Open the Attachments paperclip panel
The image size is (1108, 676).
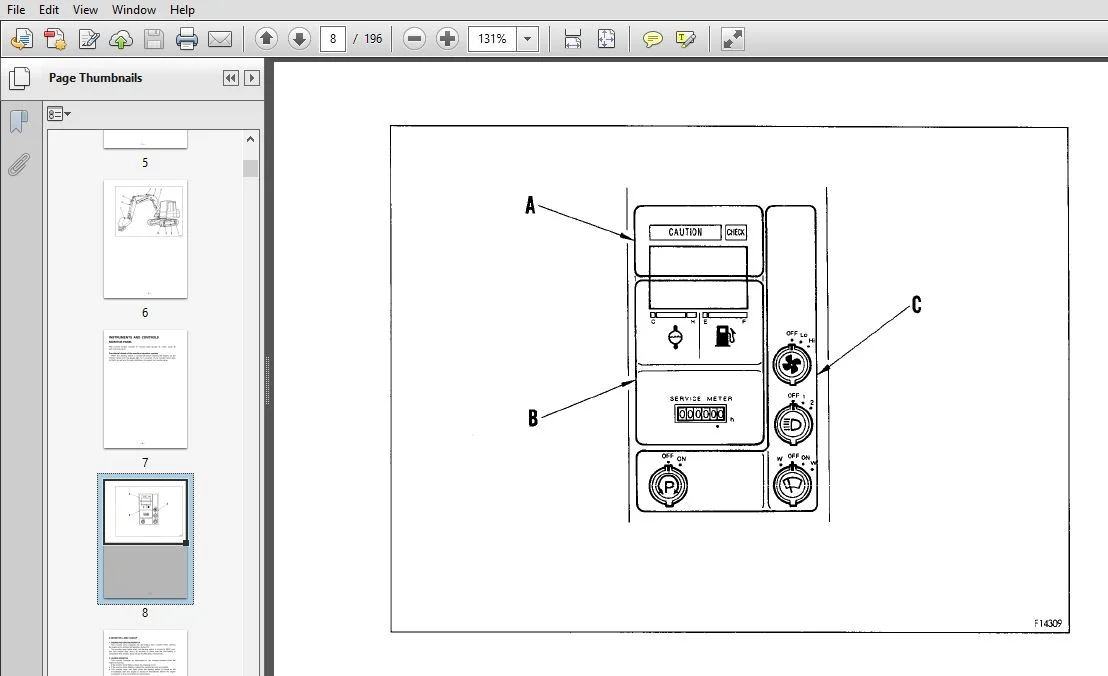[x=19, y=164]
